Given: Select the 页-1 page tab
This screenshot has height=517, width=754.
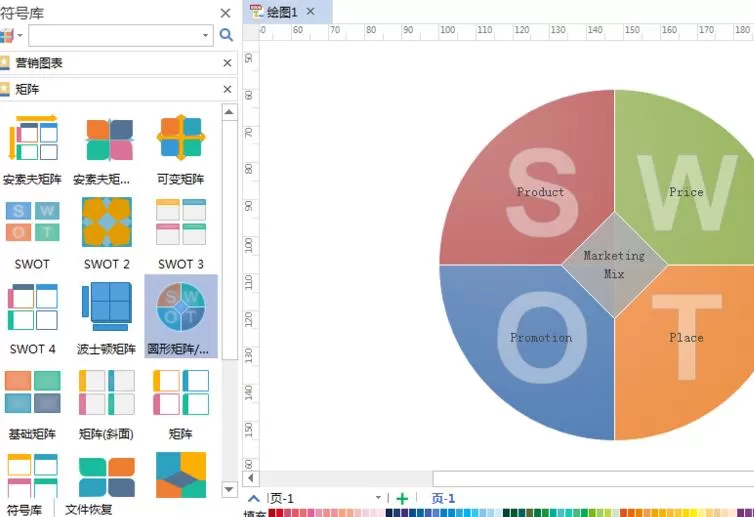Looking at the screenshot, I should [x=443, y=498].
